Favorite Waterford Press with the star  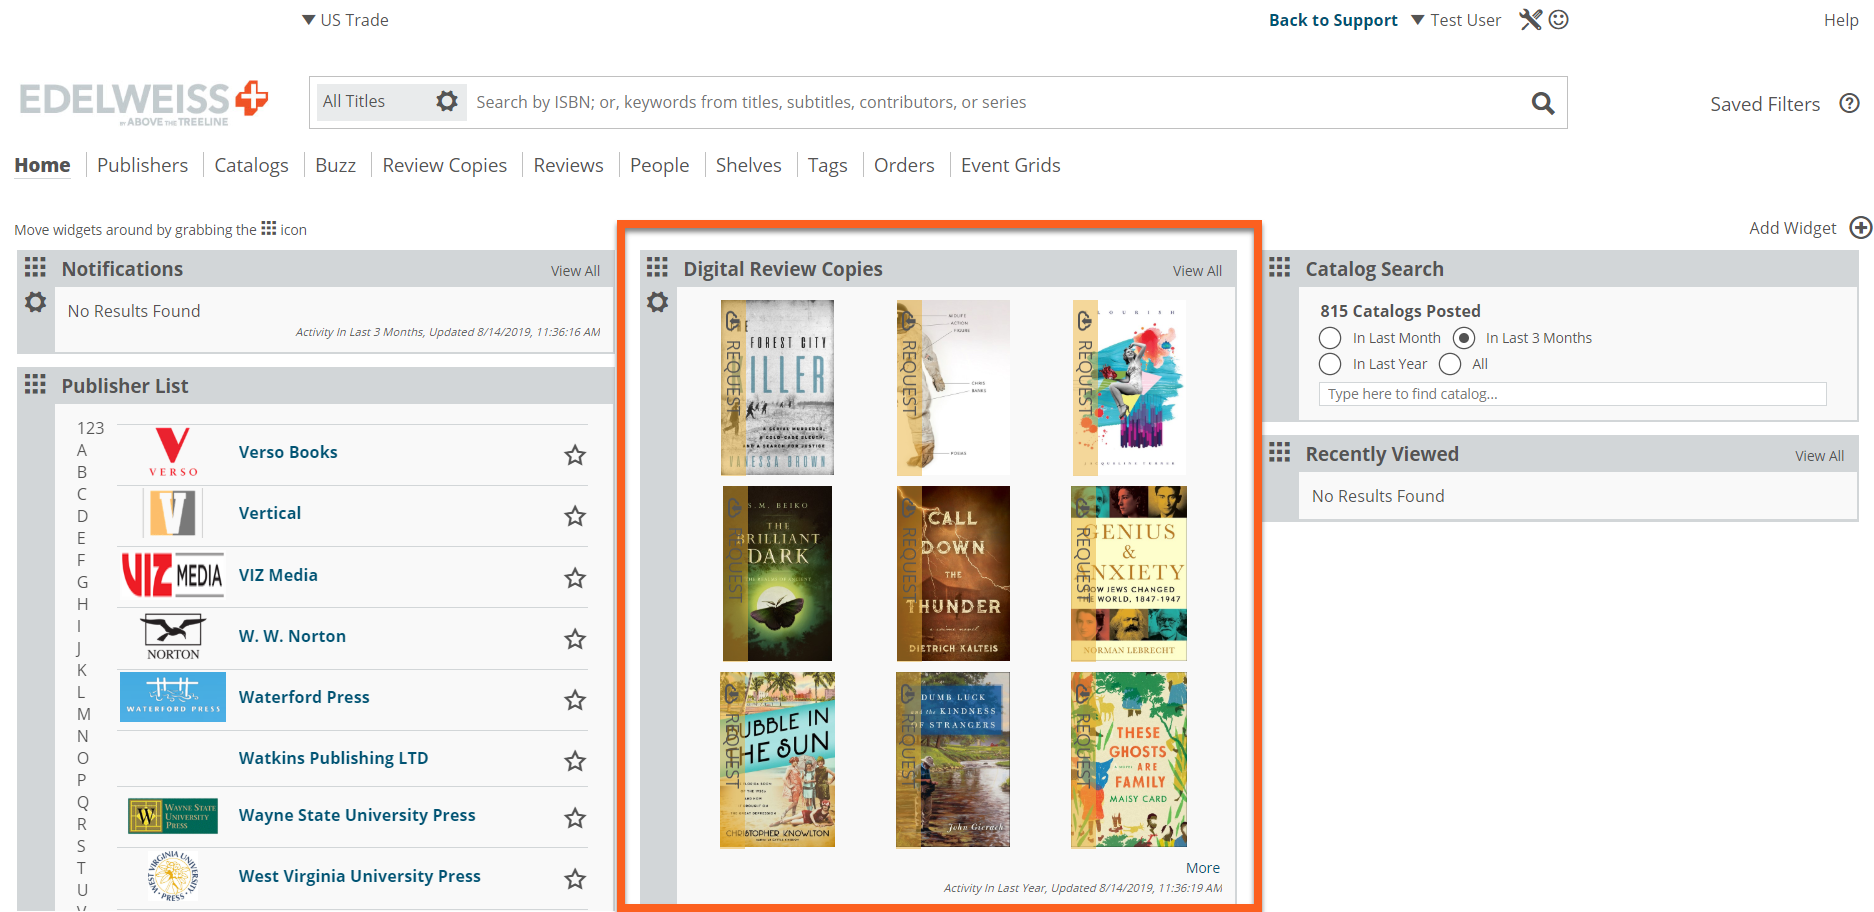[x=575, y=700]
